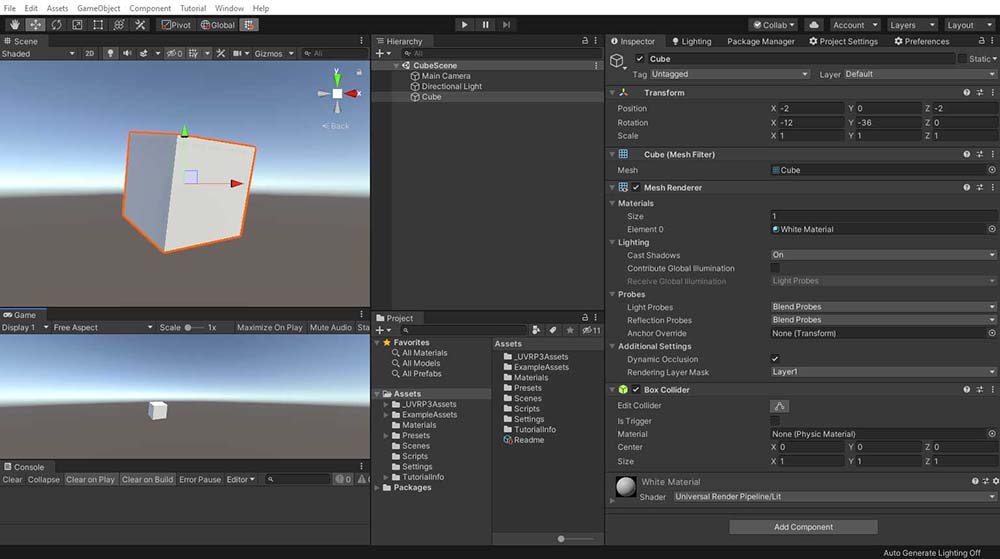This screenshot has height=559, width=1000.
Task: Select the Rotate tool
Action: tap(56, 24)
